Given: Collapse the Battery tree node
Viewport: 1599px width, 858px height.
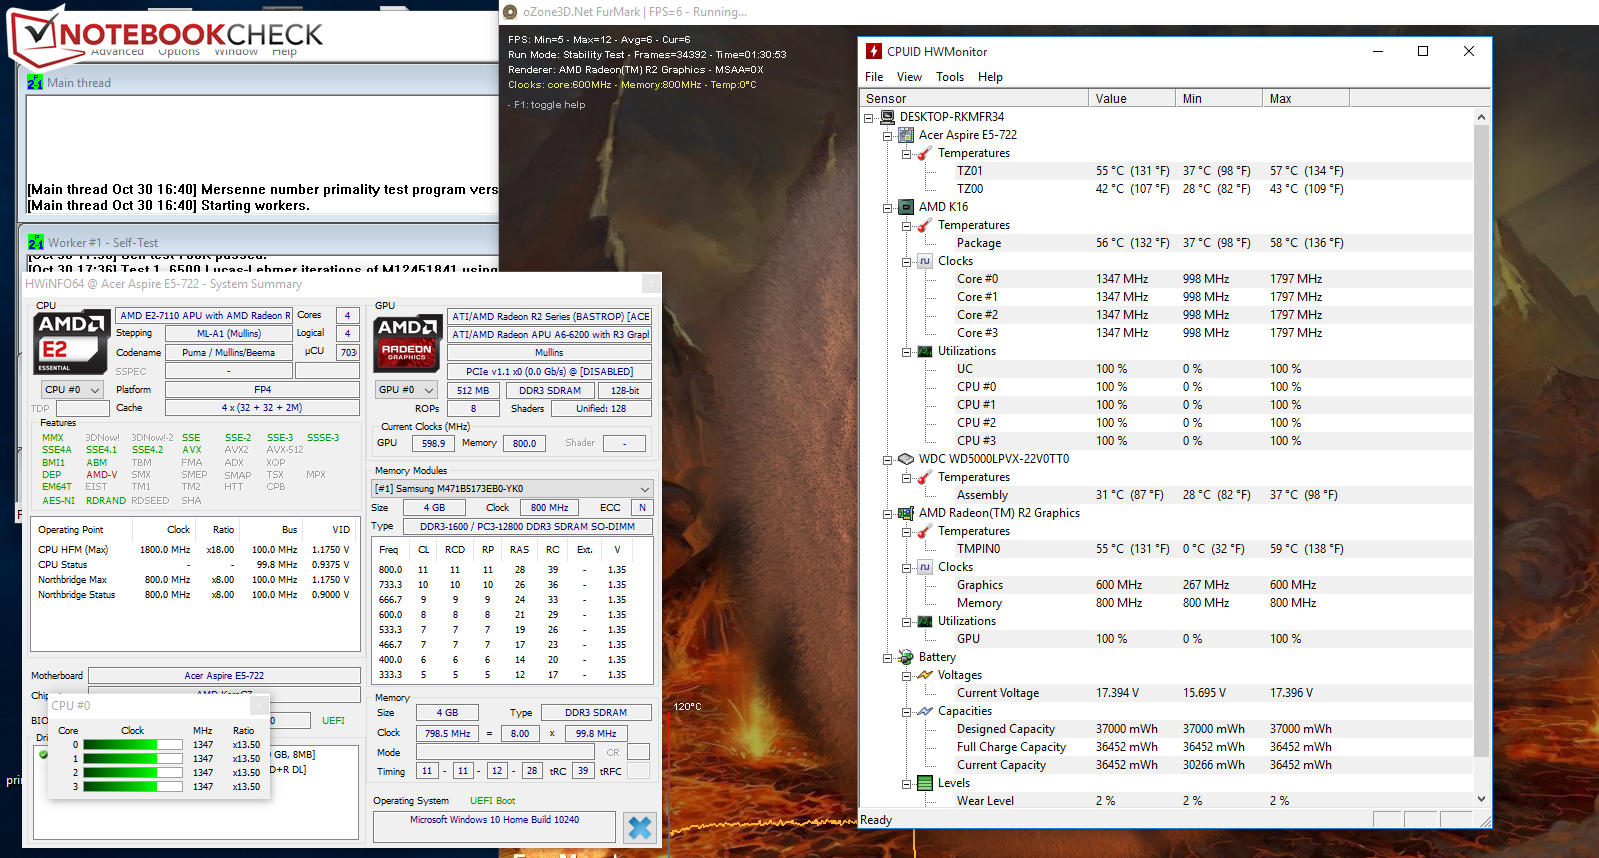Looking at the screenshot, I should 887,657.
